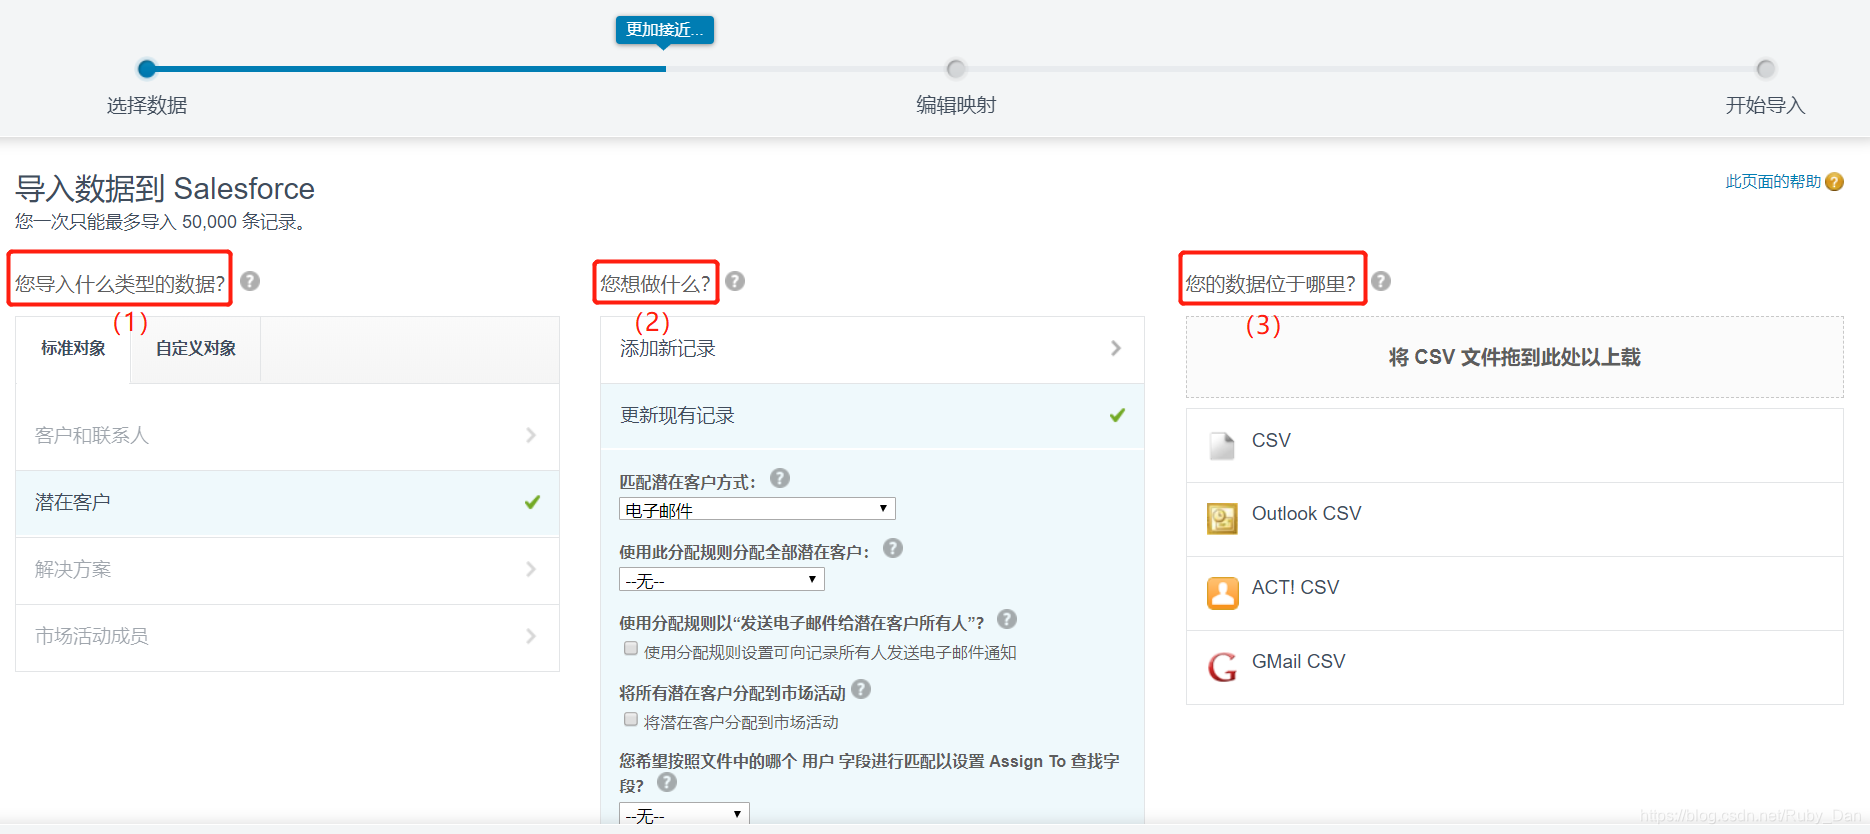Choose Outlook CSV data source
This screenshot has height=834, width=1870.
click(x=1514, y=519)
